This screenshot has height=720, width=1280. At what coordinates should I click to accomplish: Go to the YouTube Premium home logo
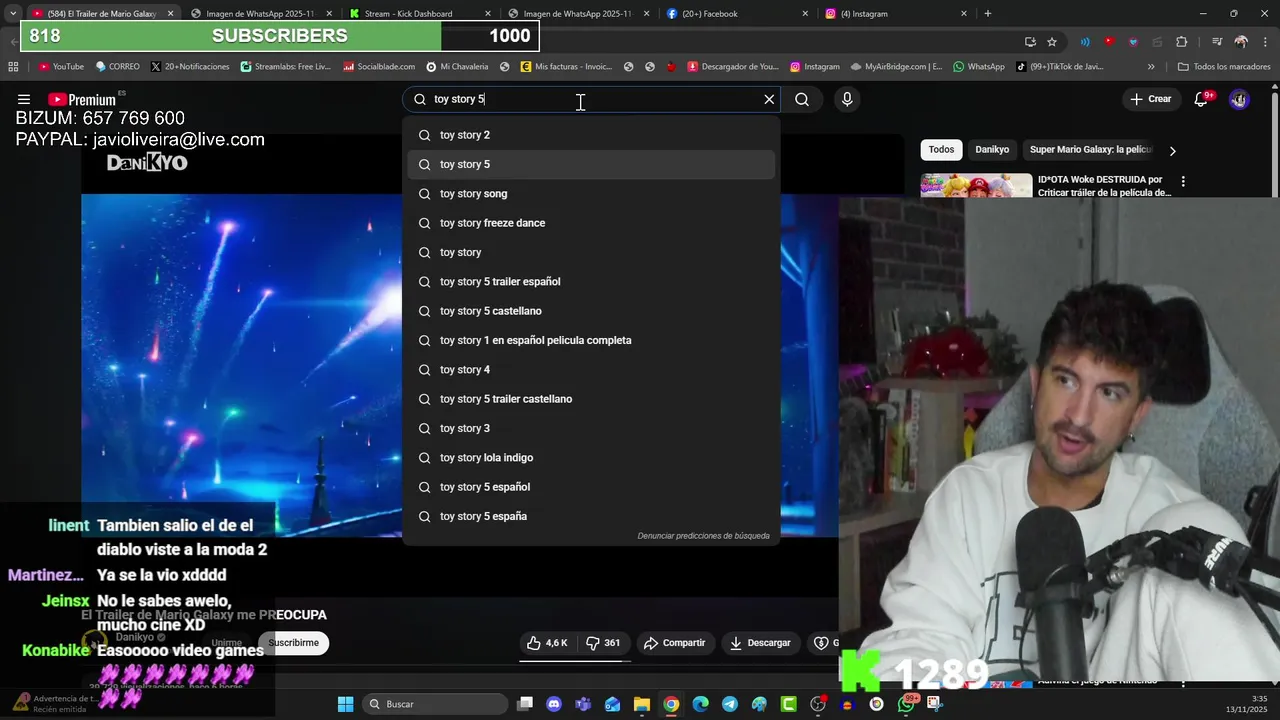point(81,99)
